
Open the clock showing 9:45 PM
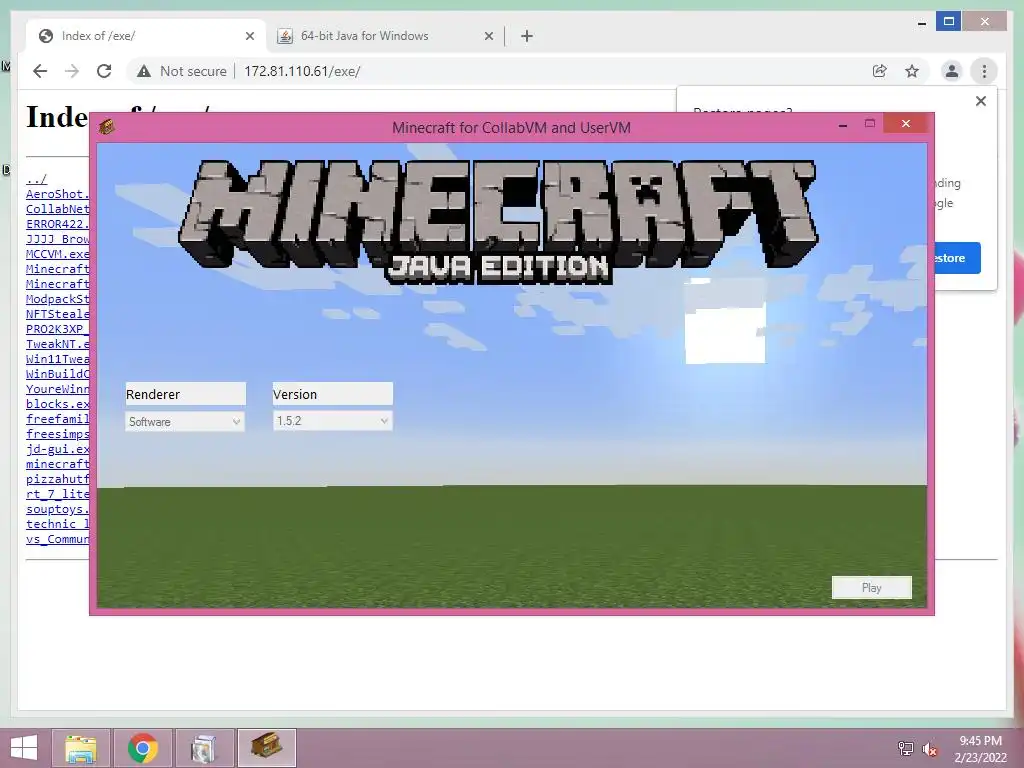point(980,749)
